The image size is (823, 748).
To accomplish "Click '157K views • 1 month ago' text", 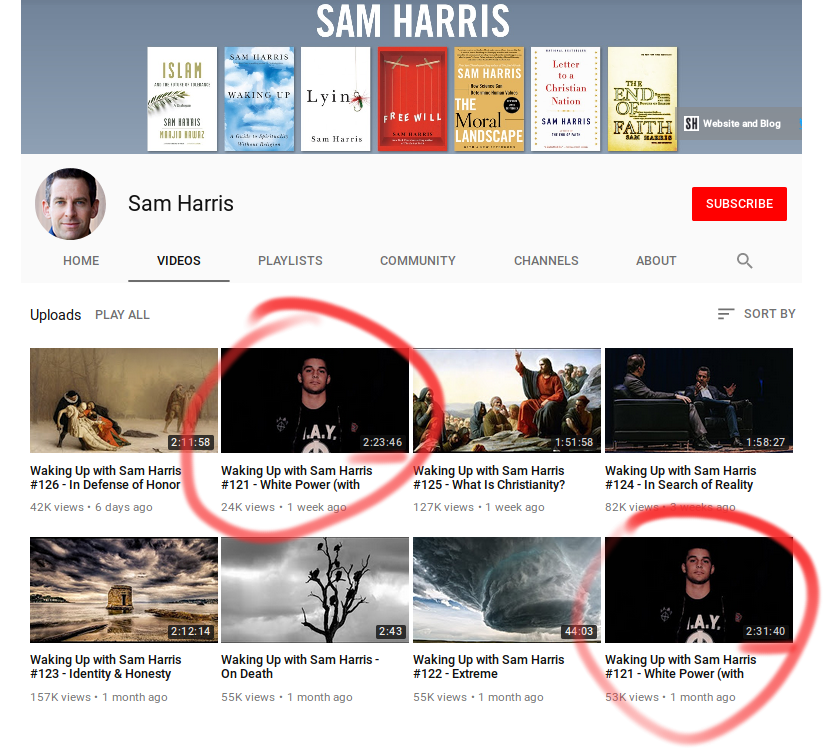I will click(99, 697).
